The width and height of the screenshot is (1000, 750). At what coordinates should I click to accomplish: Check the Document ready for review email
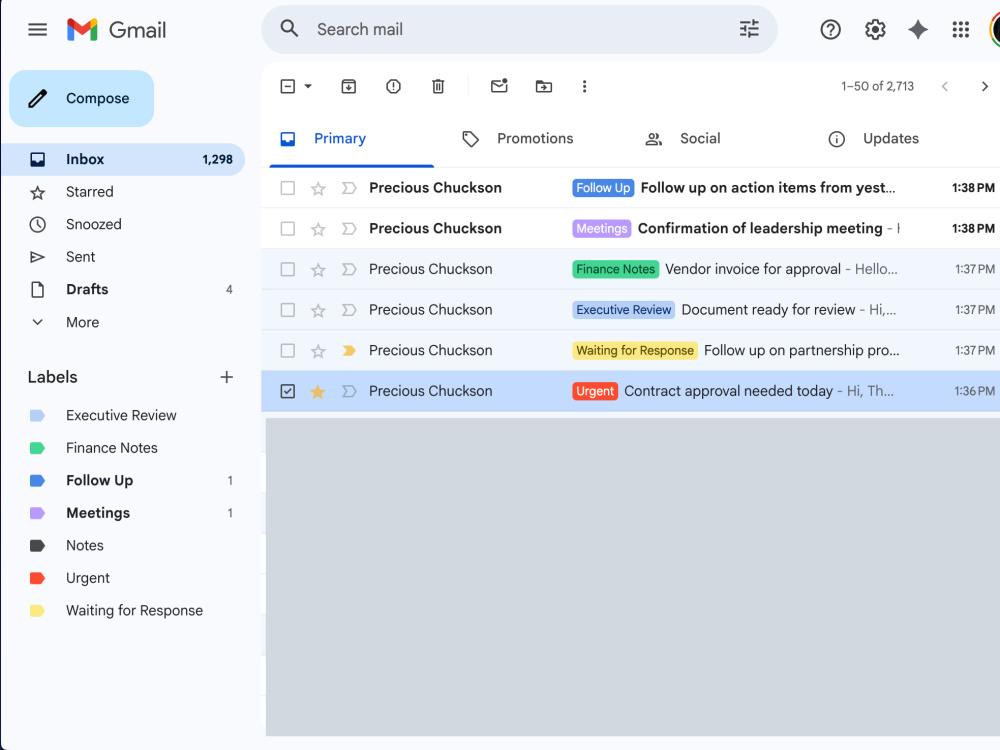(288, 310)
